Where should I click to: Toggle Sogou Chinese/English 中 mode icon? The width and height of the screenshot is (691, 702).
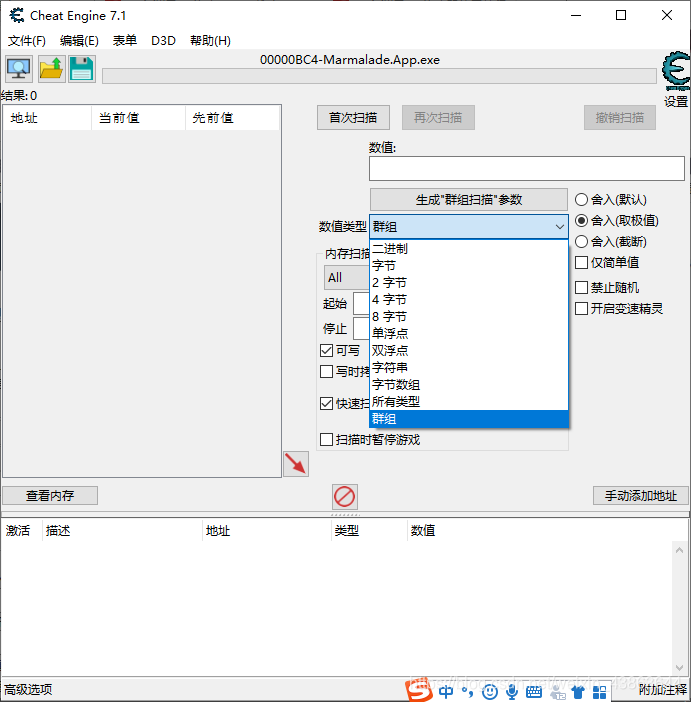pos(446,692)
